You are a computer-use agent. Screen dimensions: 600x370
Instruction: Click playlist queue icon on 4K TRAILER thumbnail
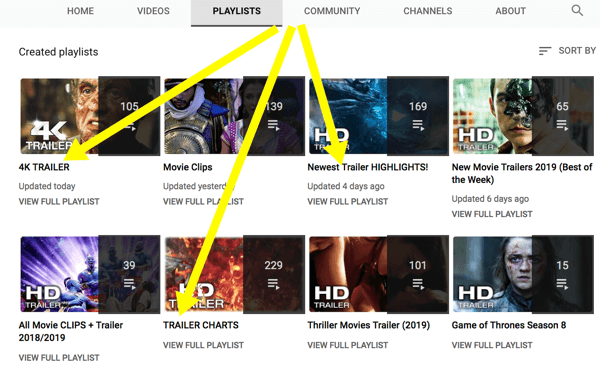(x=129, y=126)
